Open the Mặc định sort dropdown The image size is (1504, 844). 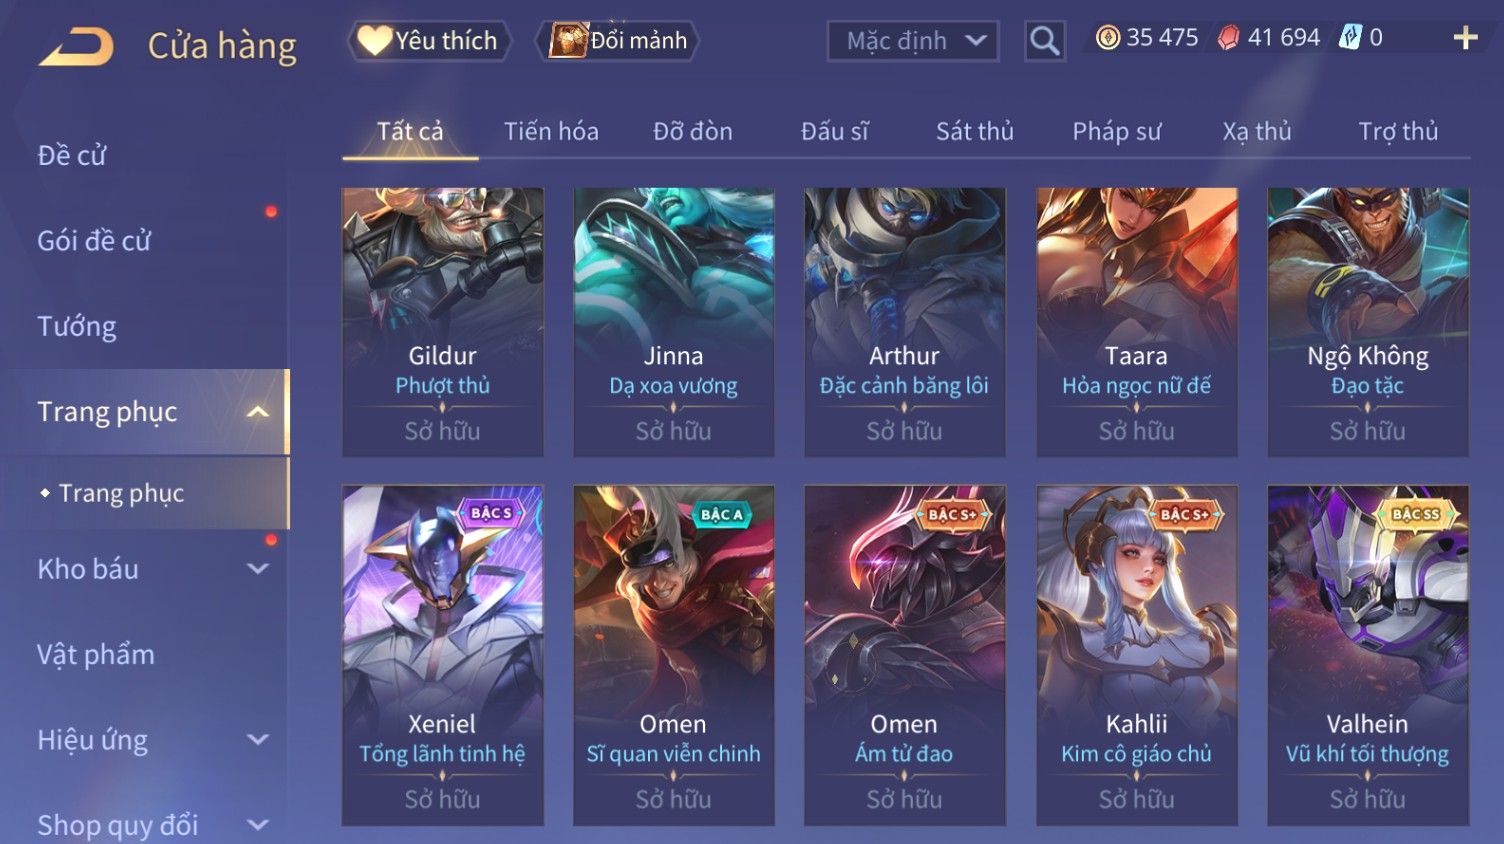[x=913, y=41]
